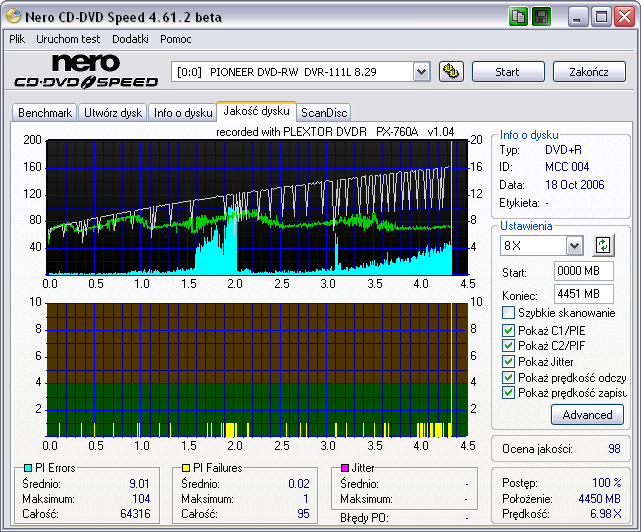This screenshot has height=532, width=641.
Task: Click the Błędy PO label
Action: (x=364, y=518)
